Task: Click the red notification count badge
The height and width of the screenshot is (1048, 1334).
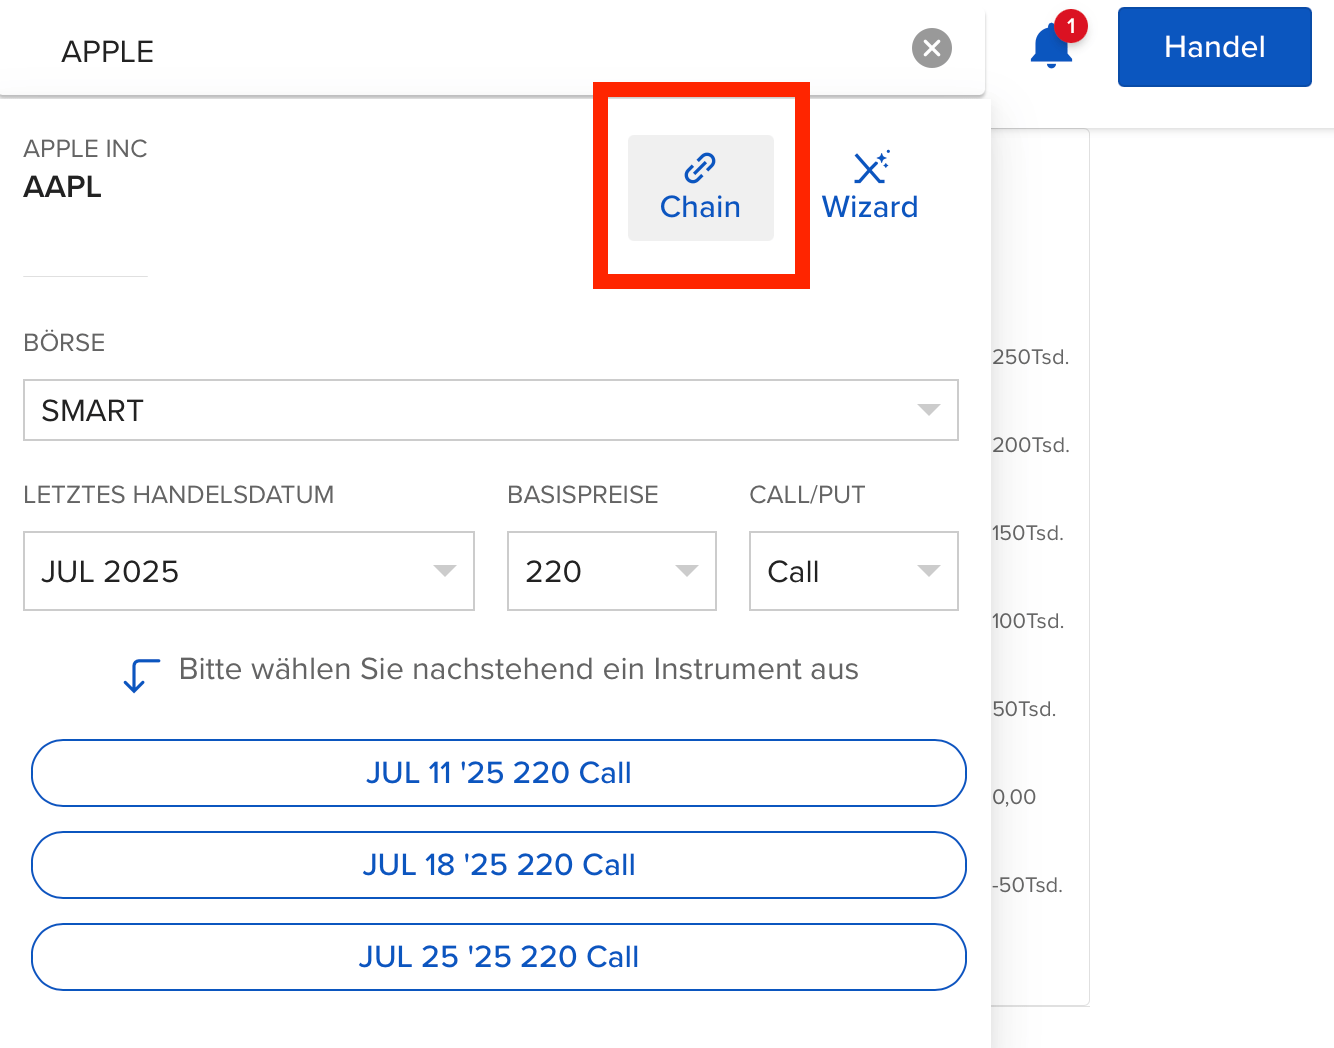Action: tap(1071, 26)
